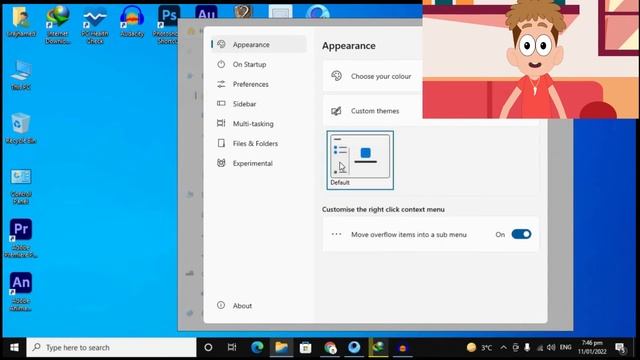Viewport: 640px width, 360px height.
Task: Select Internet Download Manager desktop shortcut
Action: pyautogui.click(x=58, y=24)
